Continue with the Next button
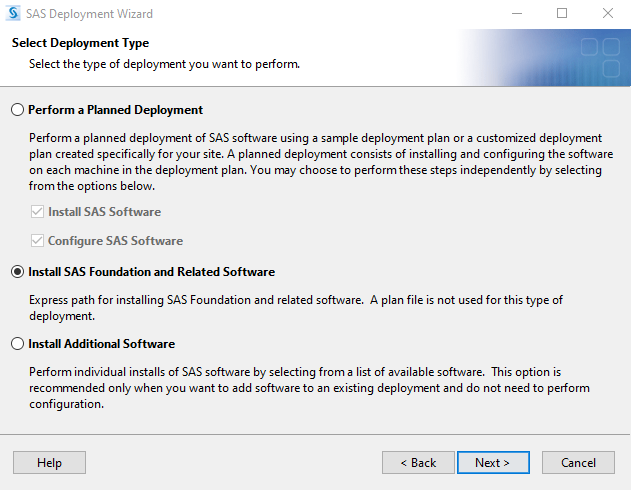 tap(493, 462)
